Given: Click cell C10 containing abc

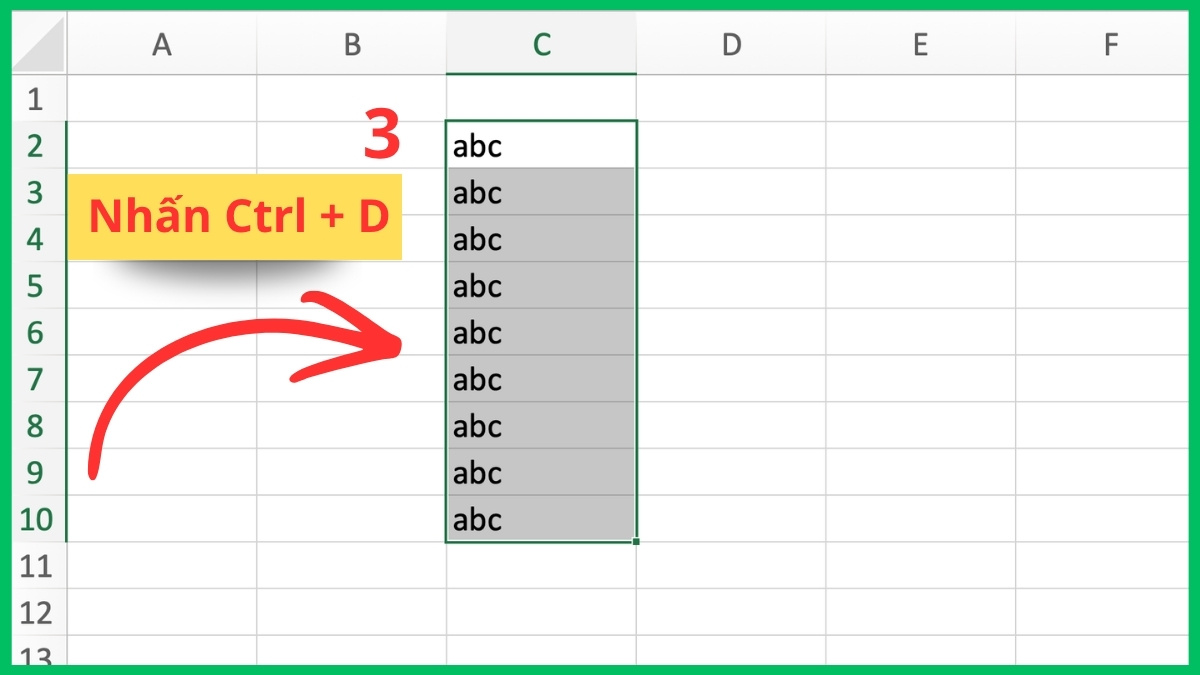Looking at the screenshot, I should pos(541,519).
